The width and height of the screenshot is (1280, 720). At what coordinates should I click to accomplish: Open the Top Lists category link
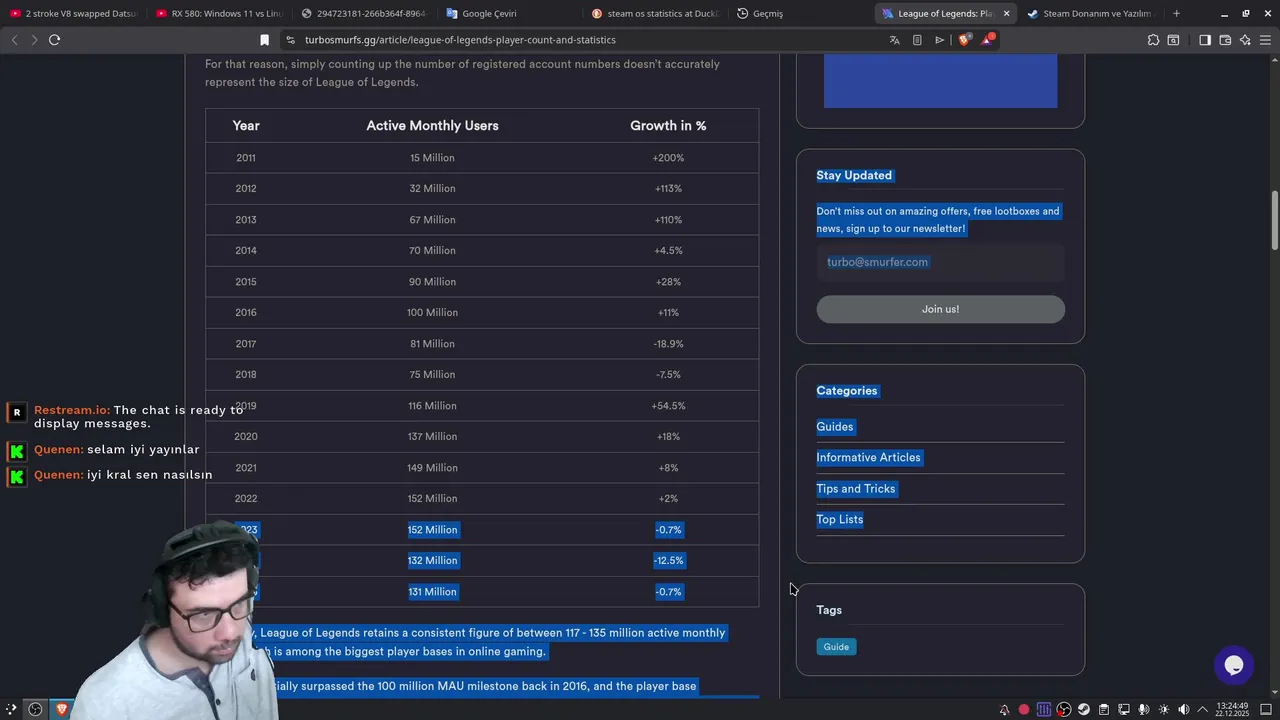[x=840, y=520]
